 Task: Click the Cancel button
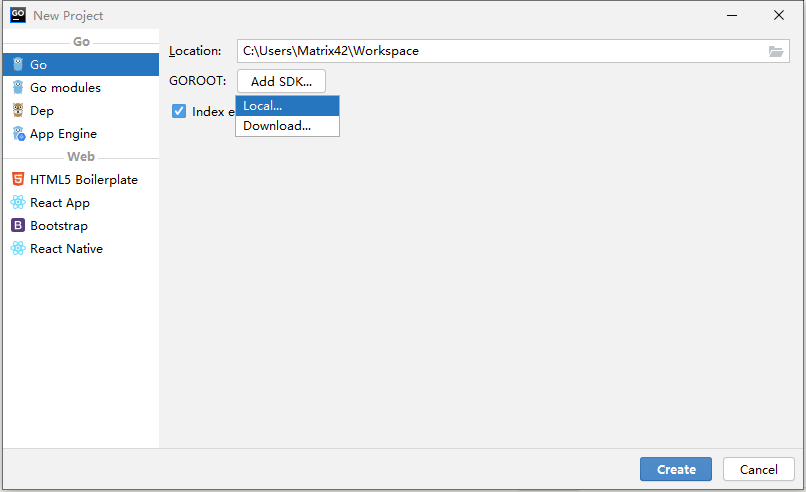click(759, 469)
